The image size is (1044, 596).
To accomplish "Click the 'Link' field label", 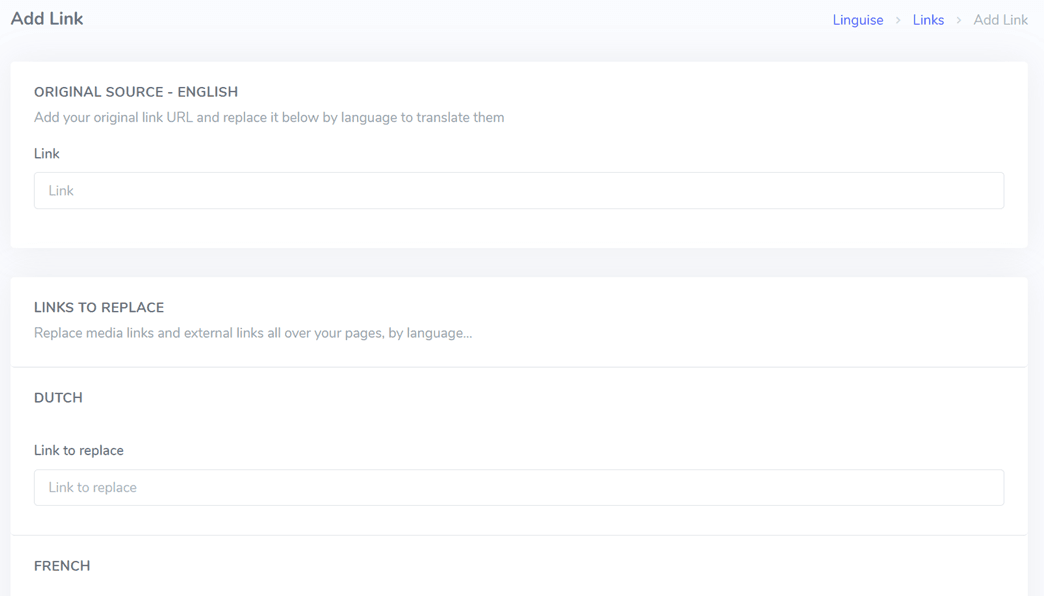I will [47, 154].
